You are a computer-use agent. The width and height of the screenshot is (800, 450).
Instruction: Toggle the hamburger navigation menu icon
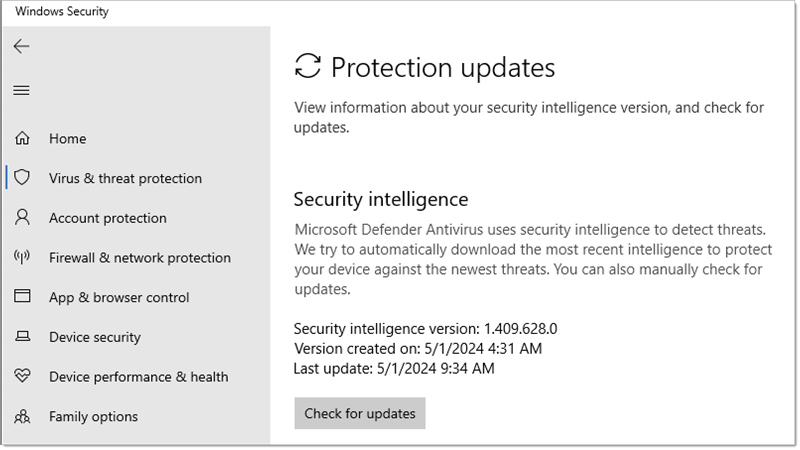(21, 90)
